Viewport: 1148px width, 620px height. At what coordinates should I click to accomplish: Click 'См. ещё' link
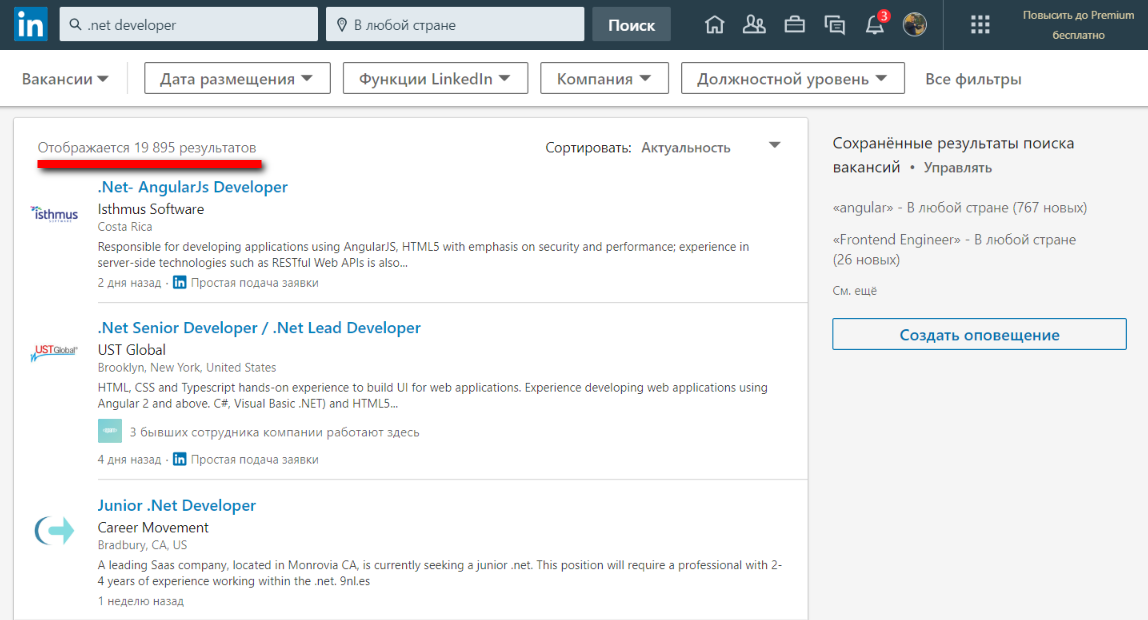(x=854, y=291)
